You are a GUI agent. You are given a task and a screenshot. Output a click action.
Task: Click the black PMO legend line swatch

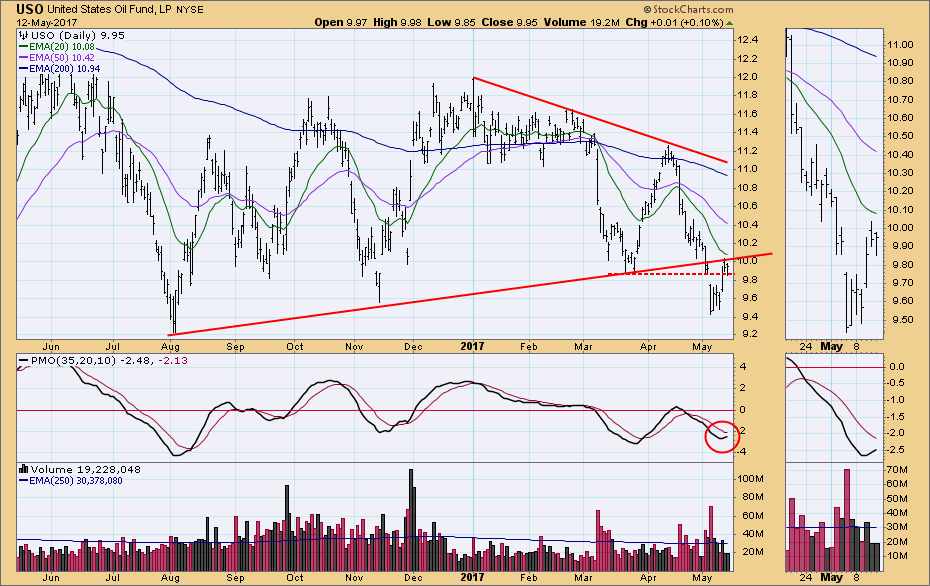tap(24, 361)
